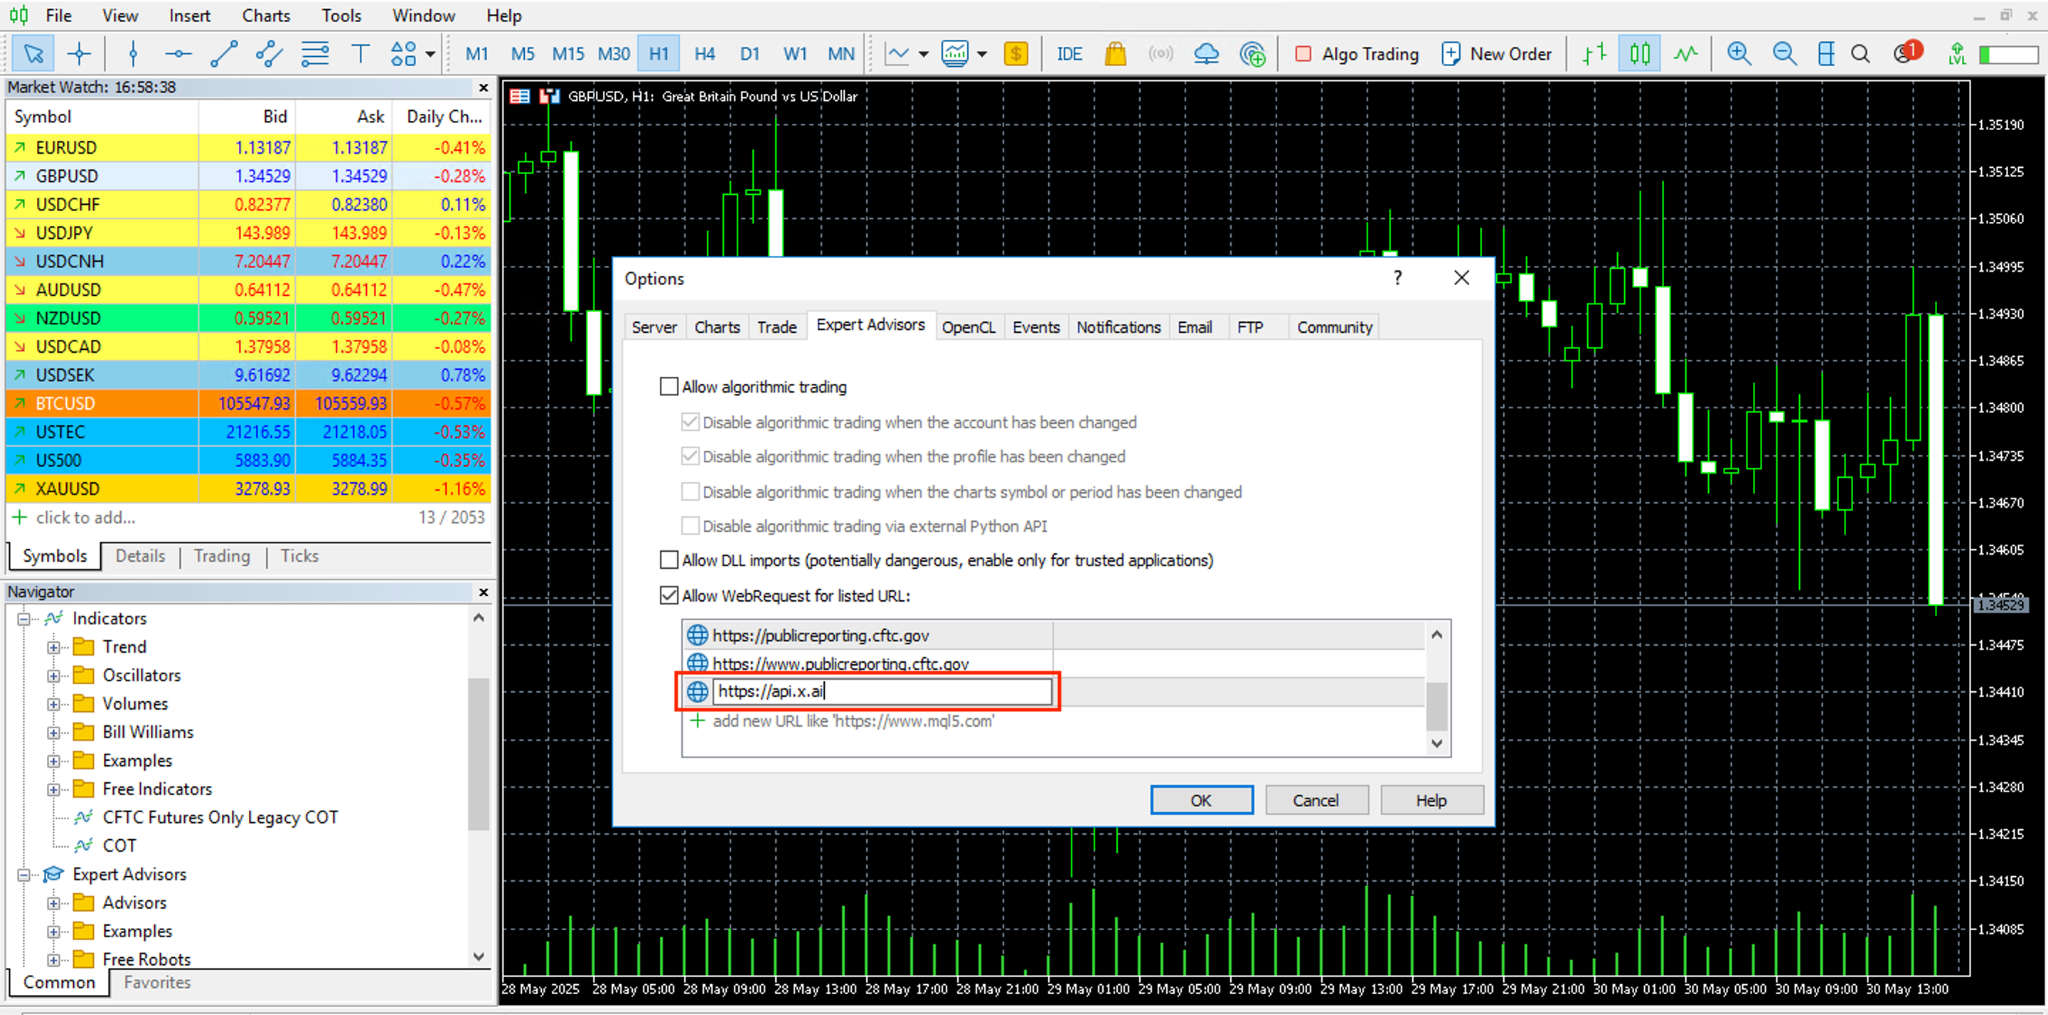Switch chart to bar chart style
Image resolution: width=2048 pixels, height=1015 pixels.
(1595, 54)
